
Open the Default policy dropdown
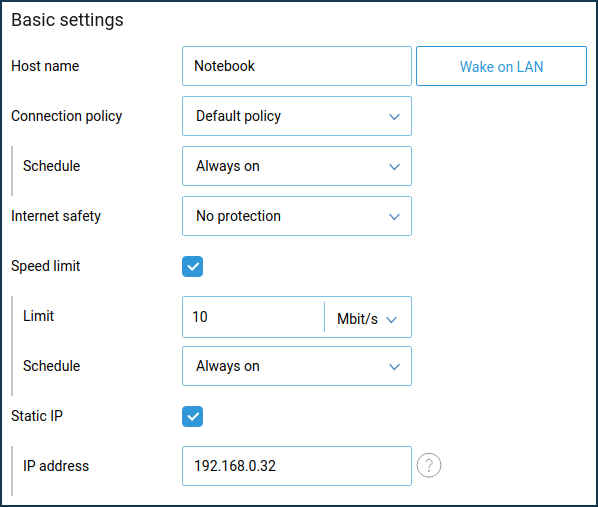tap(297, 116)
